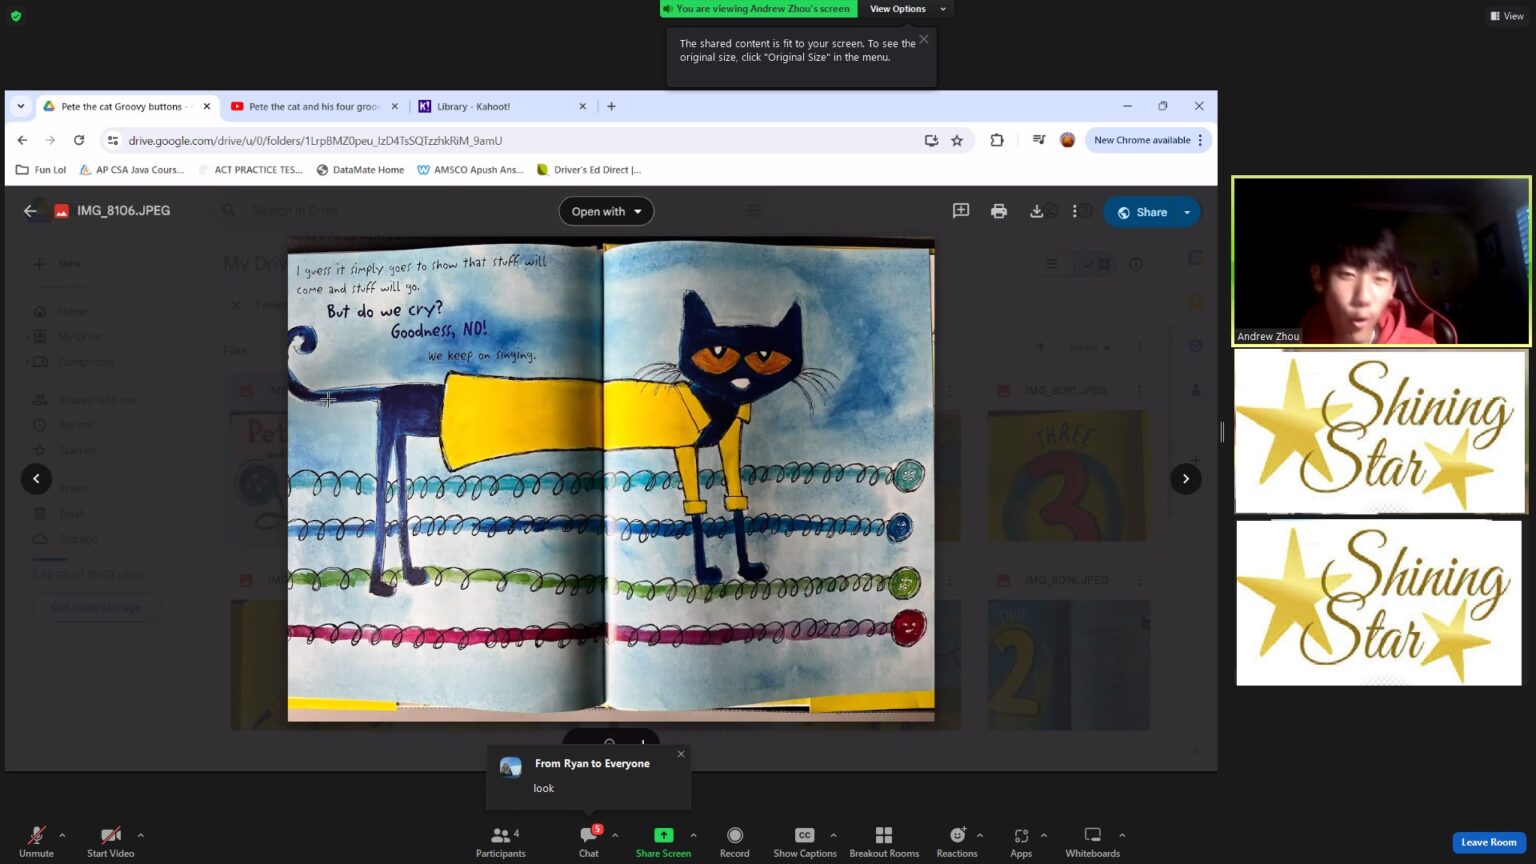Viewport: 1536px width, 864px height.
Task: Start recording with the Record button
Action: point(734,841)
